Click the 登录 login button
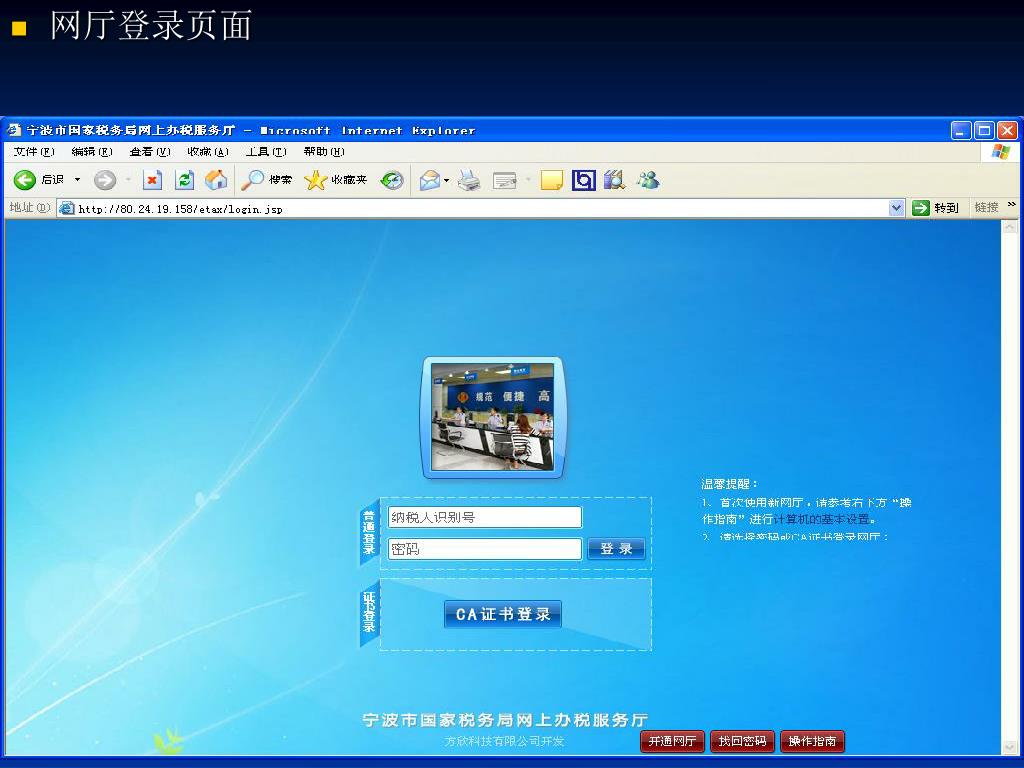The image size is (1024, 768). pos(616,549)
